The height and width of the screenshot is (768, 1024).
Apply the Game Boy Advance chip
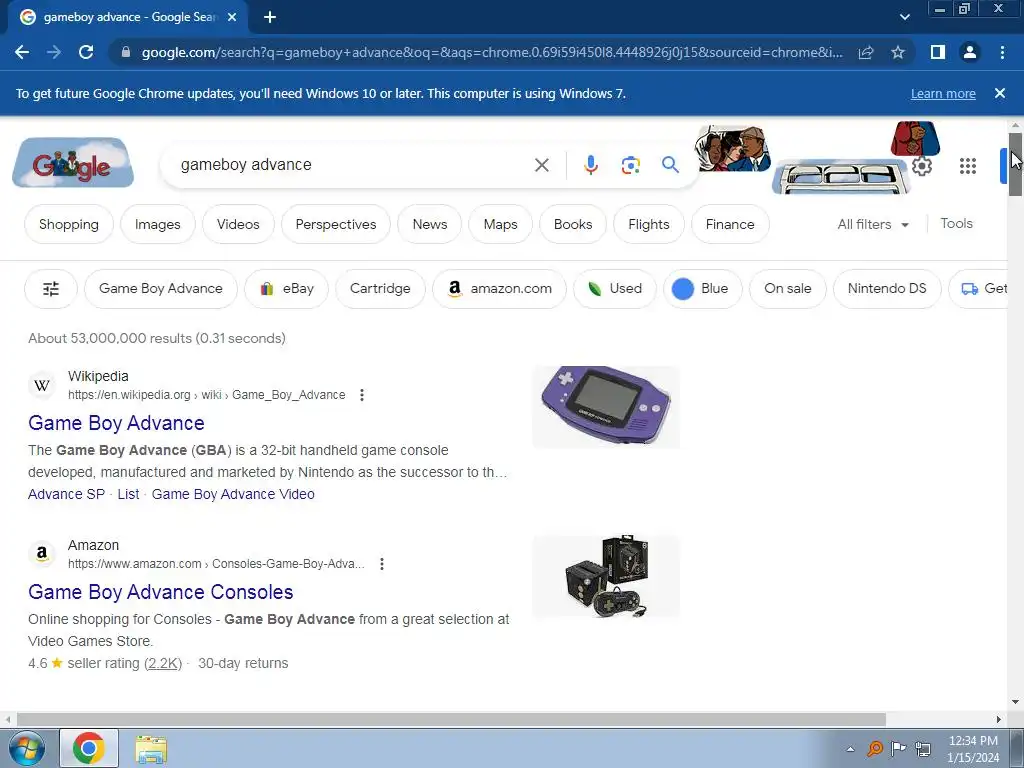point(161,288)
